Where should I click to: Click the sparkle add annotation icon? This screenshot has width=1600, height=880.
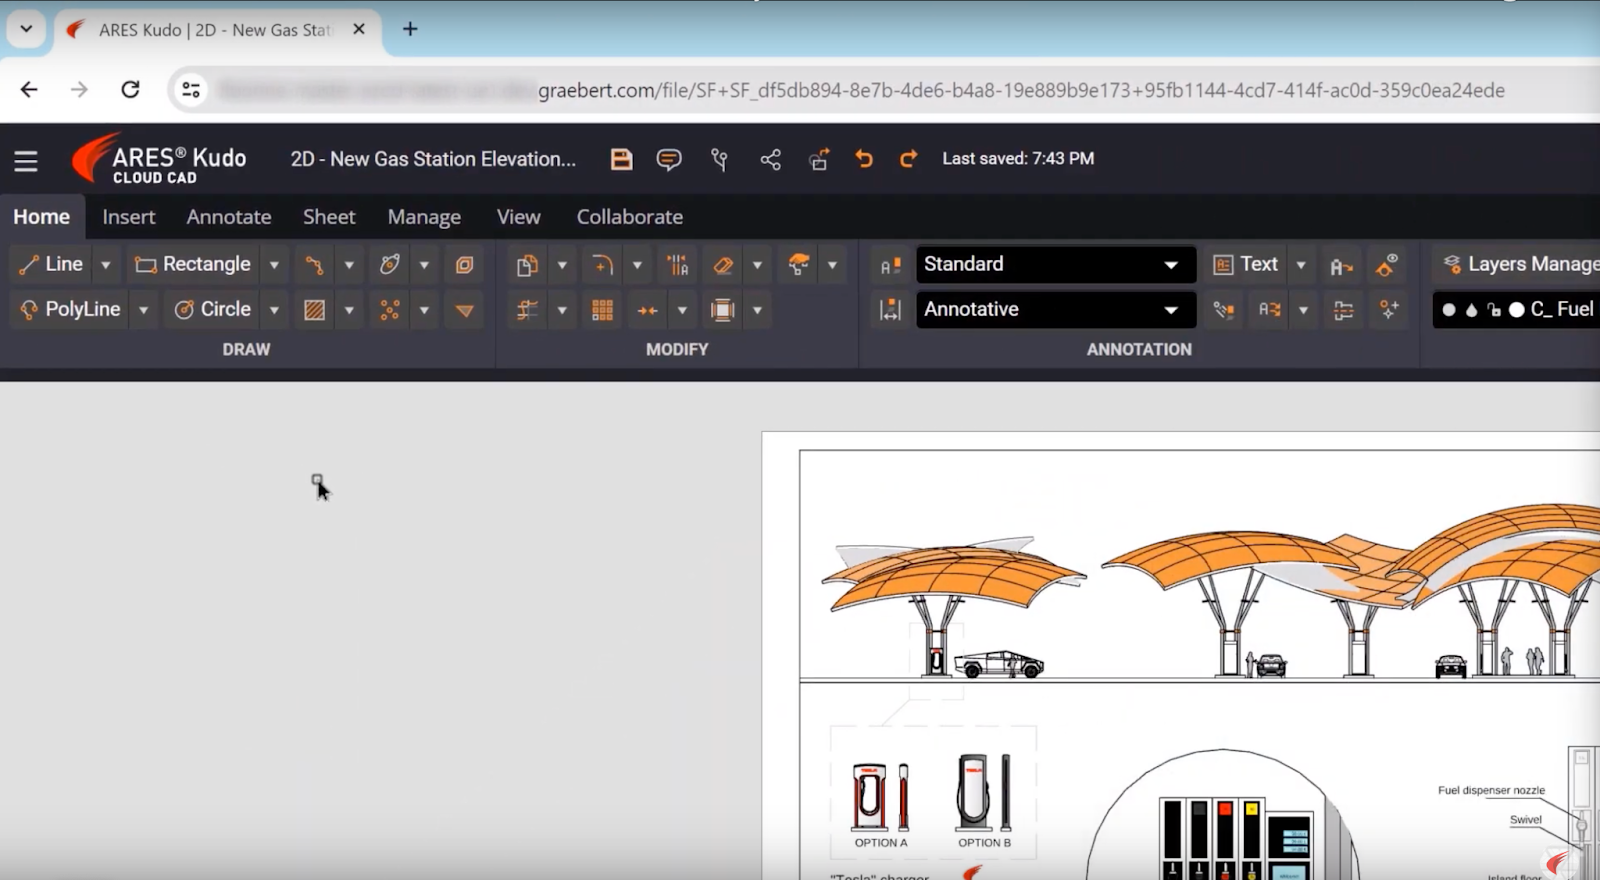coord(1389,310)
